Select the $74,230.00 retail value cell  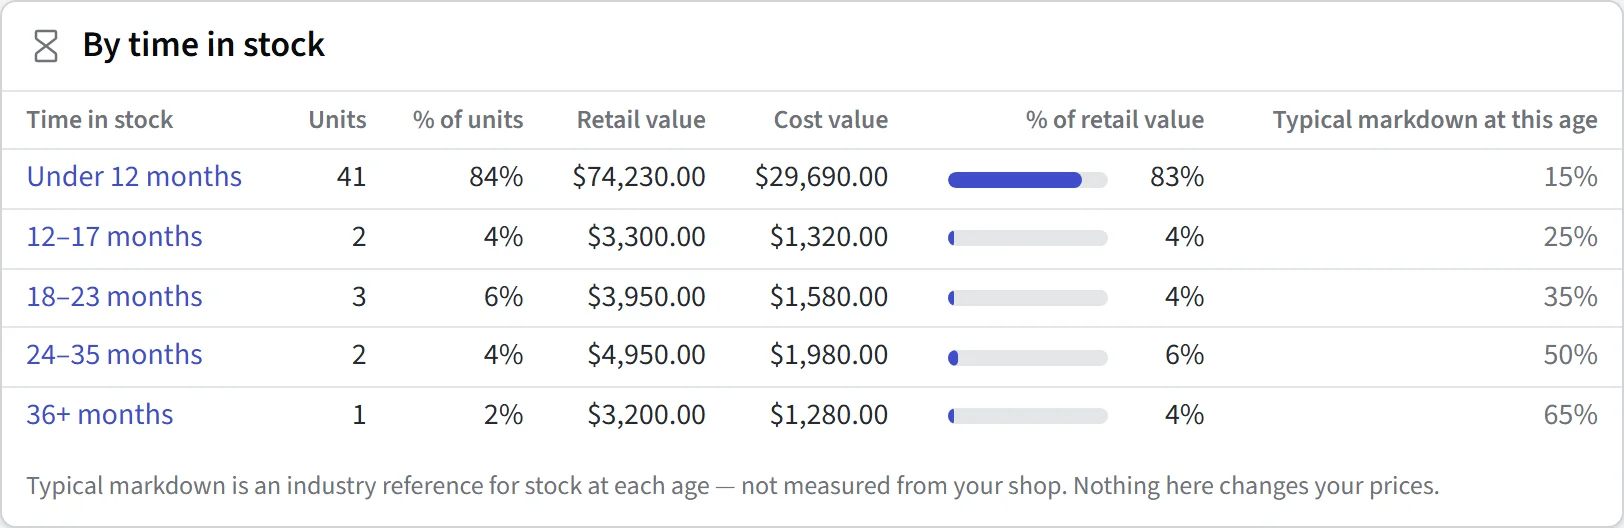(639, 177)
